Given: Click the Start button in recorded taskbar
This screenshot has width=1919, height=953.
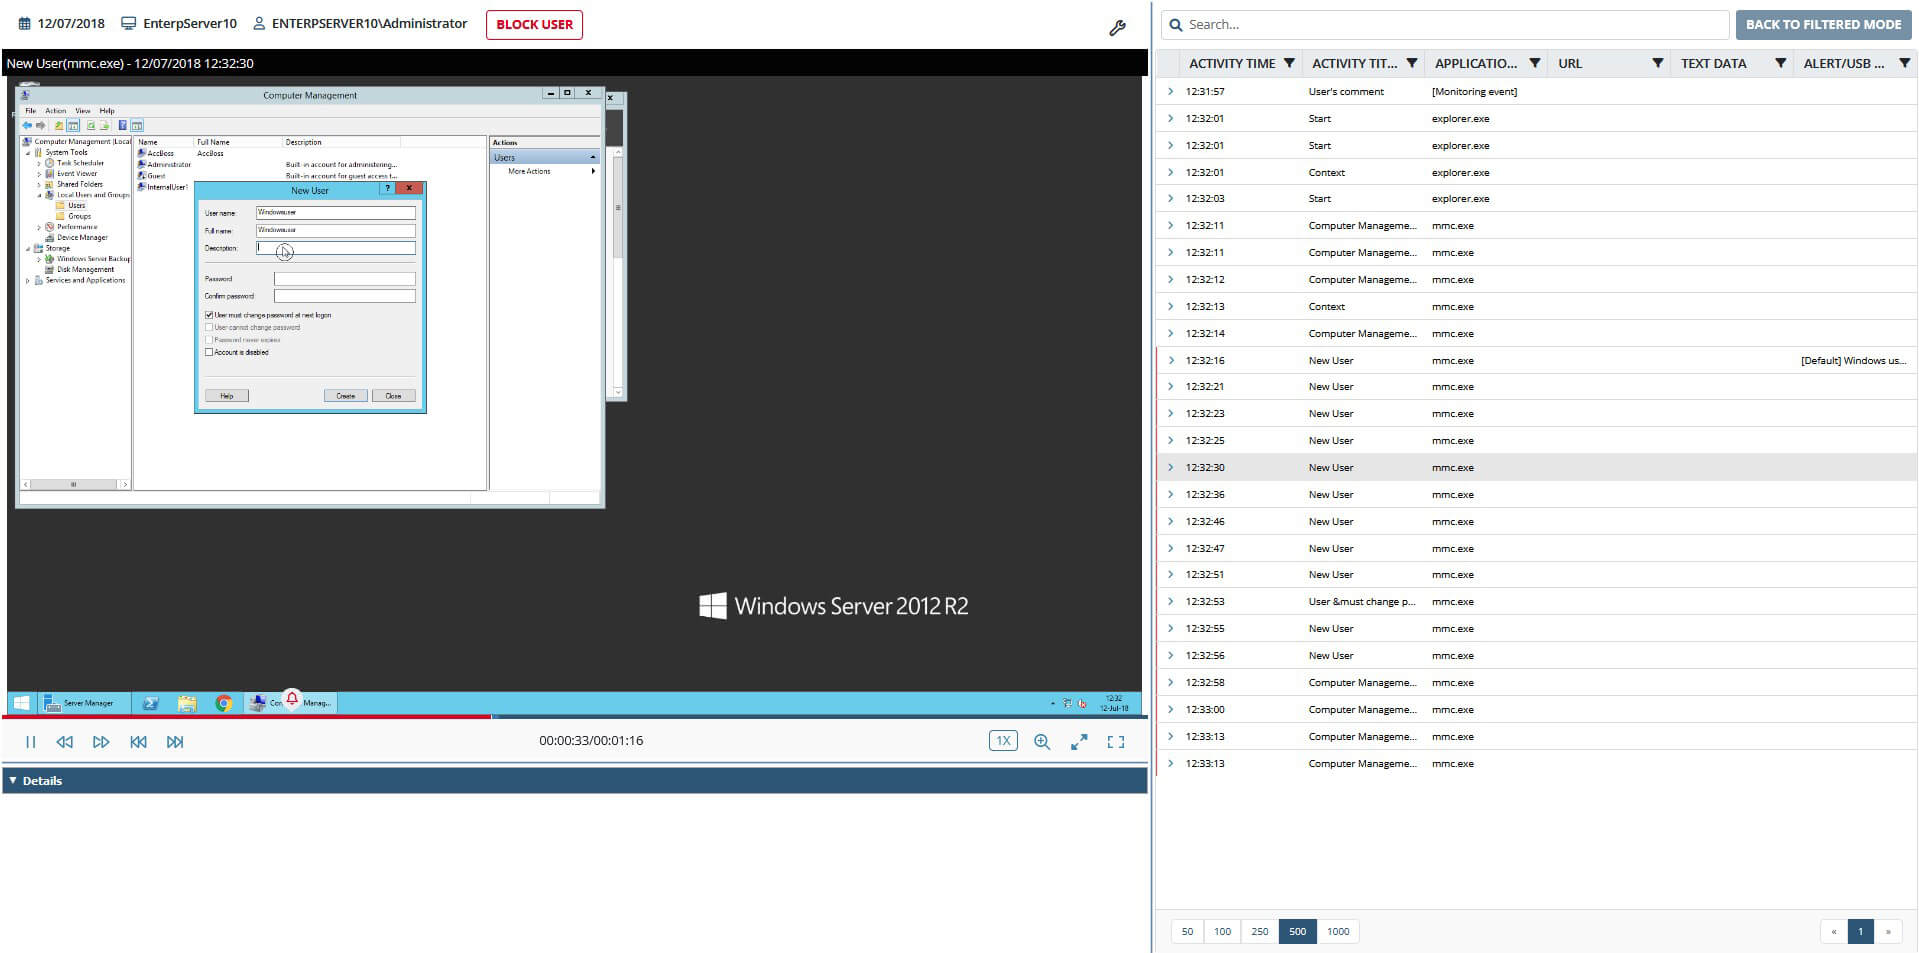Looking at the screenshot, I should click(21, 703).
